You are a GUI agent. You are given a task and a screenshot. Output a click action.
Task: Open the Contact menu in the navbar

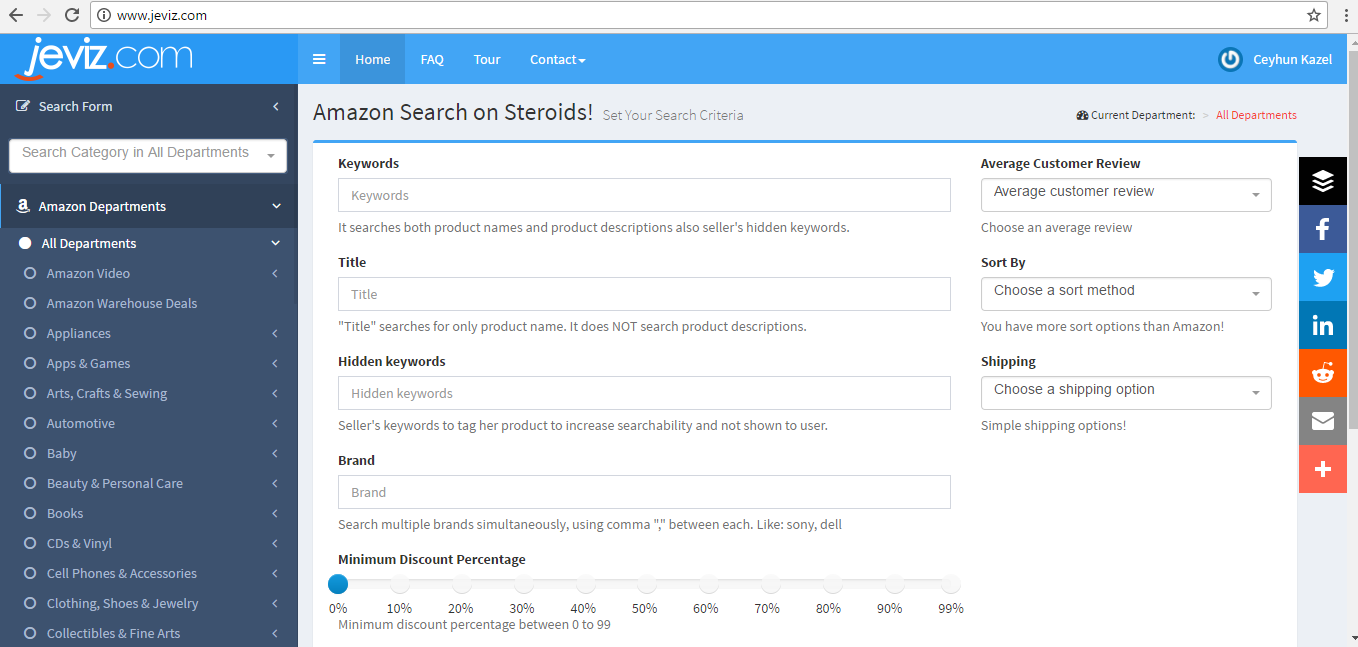click(557, 59)
